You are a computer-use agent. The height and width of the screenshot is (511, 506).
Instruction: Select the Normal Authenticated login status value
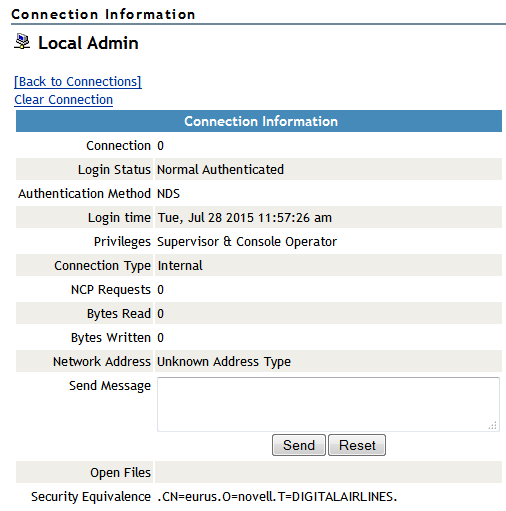pos(220,170)
